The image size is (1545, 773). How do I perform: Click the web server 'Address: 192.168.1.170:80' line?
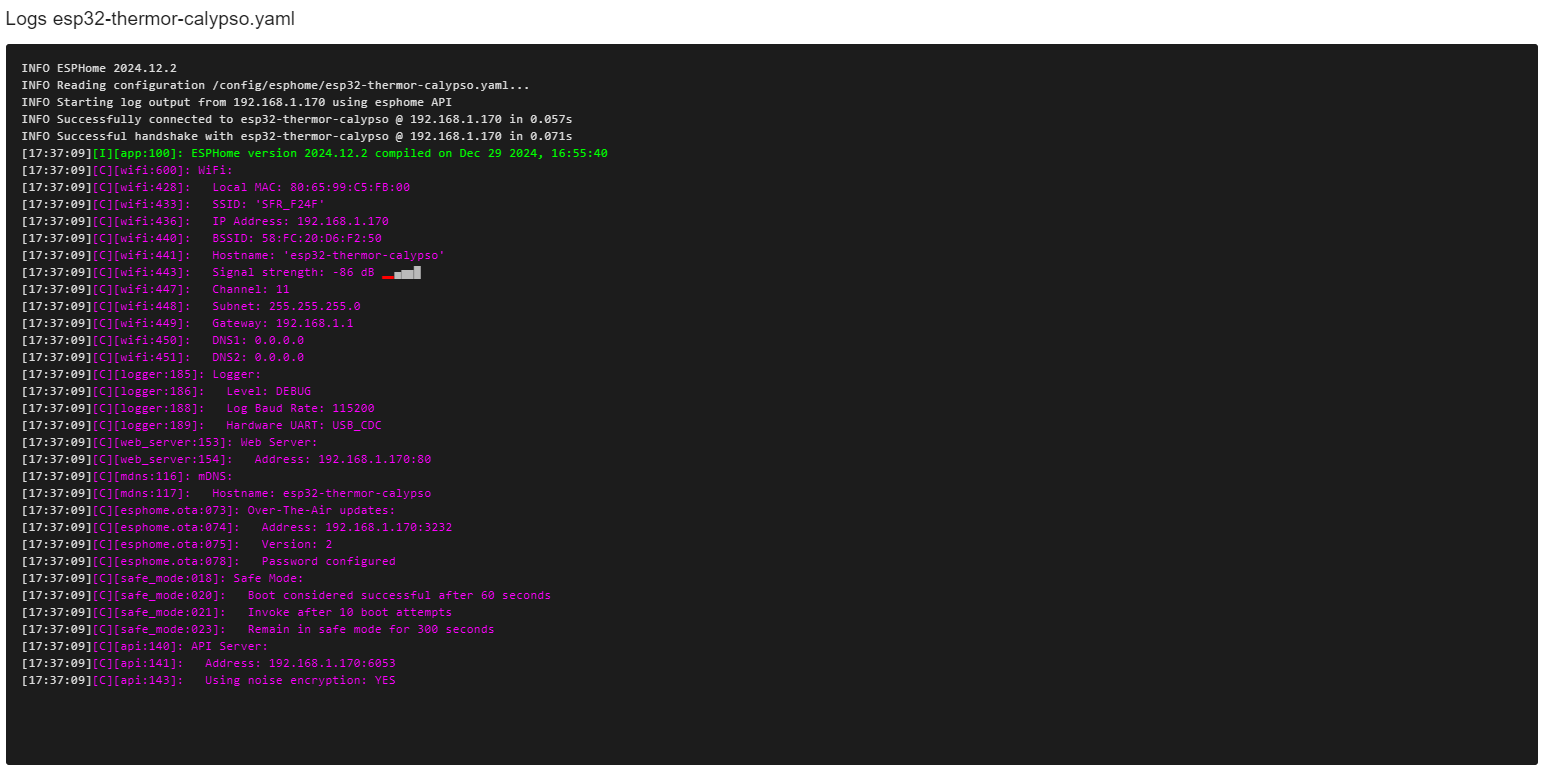(x=226, y=459)
